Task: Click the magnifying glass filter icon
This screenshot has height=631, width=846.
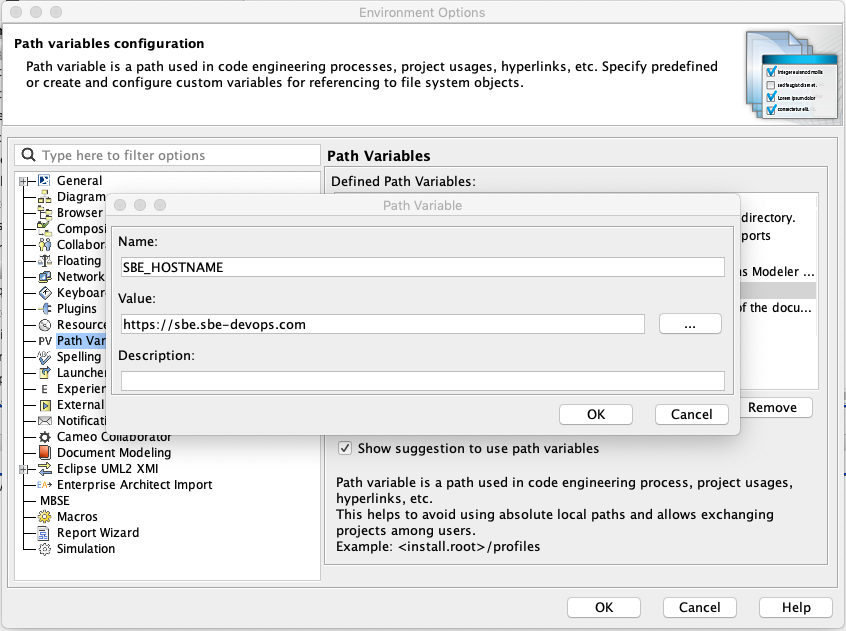Action: click(26, 155)
